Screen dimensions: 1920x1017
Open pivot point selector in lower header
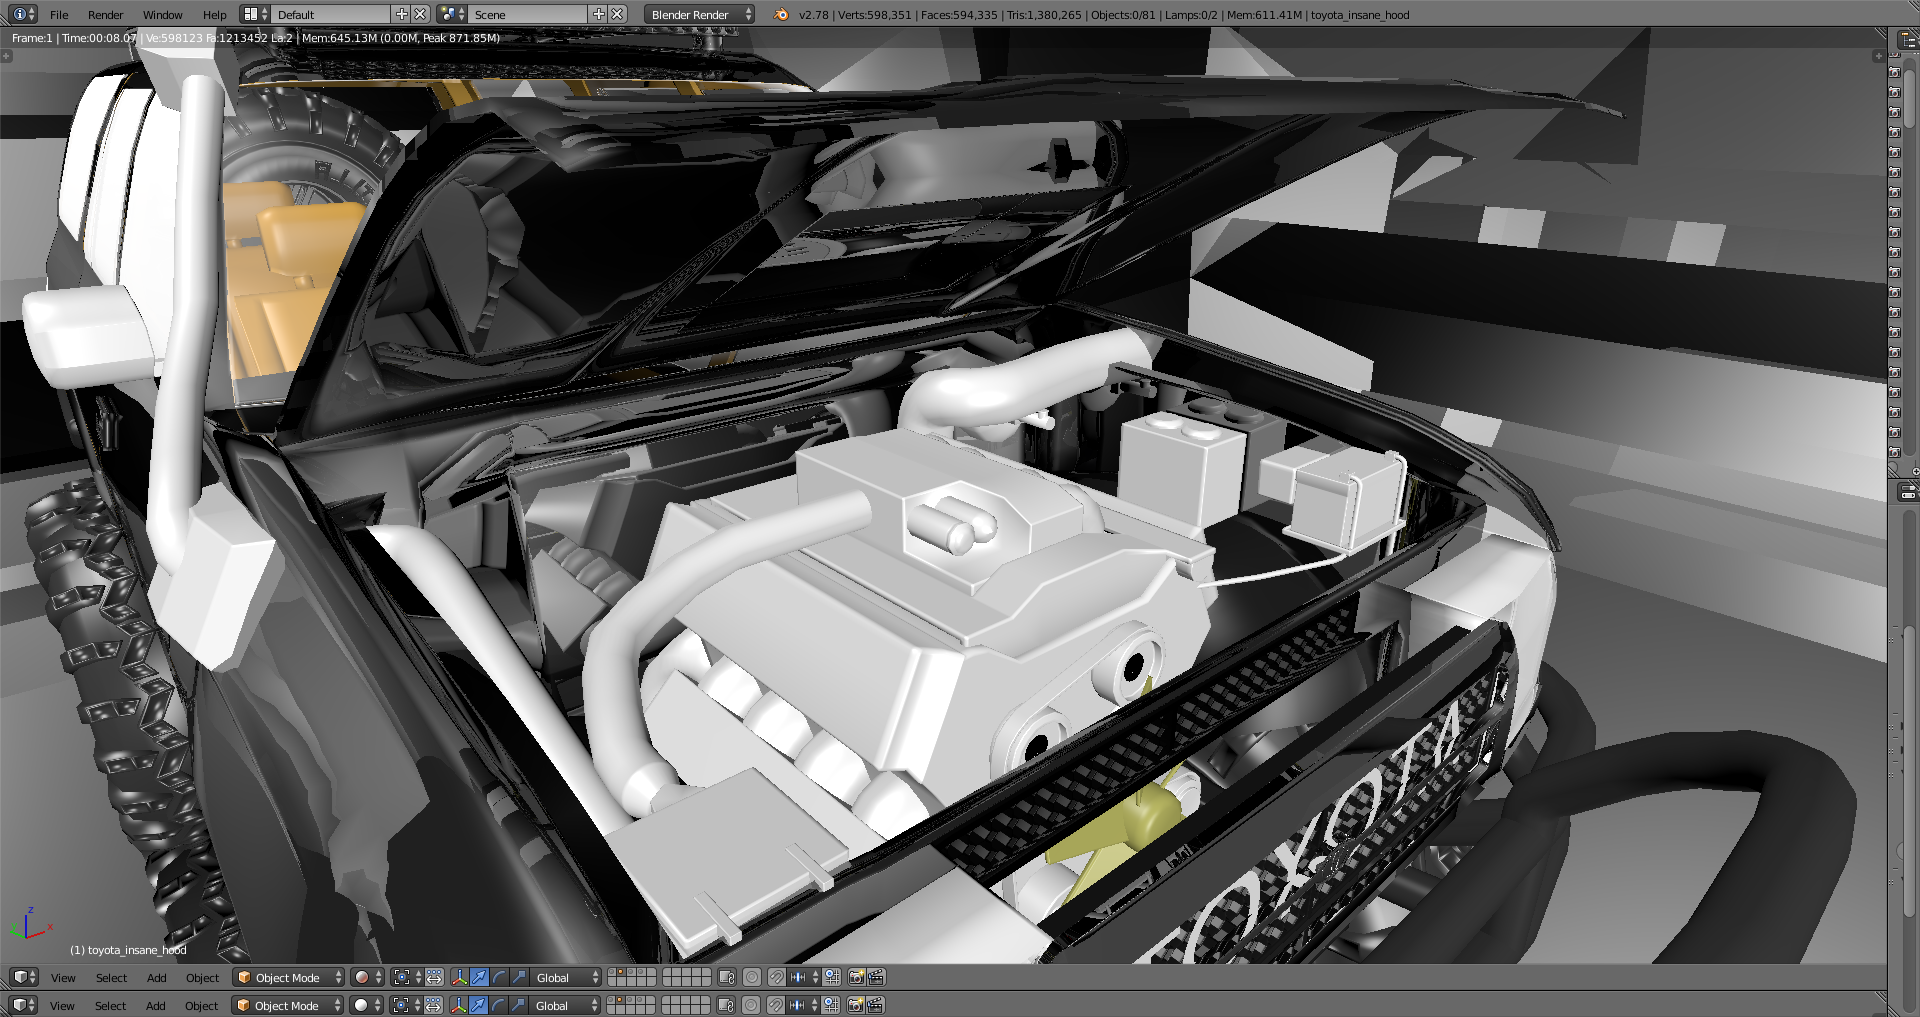point(406,1005)
